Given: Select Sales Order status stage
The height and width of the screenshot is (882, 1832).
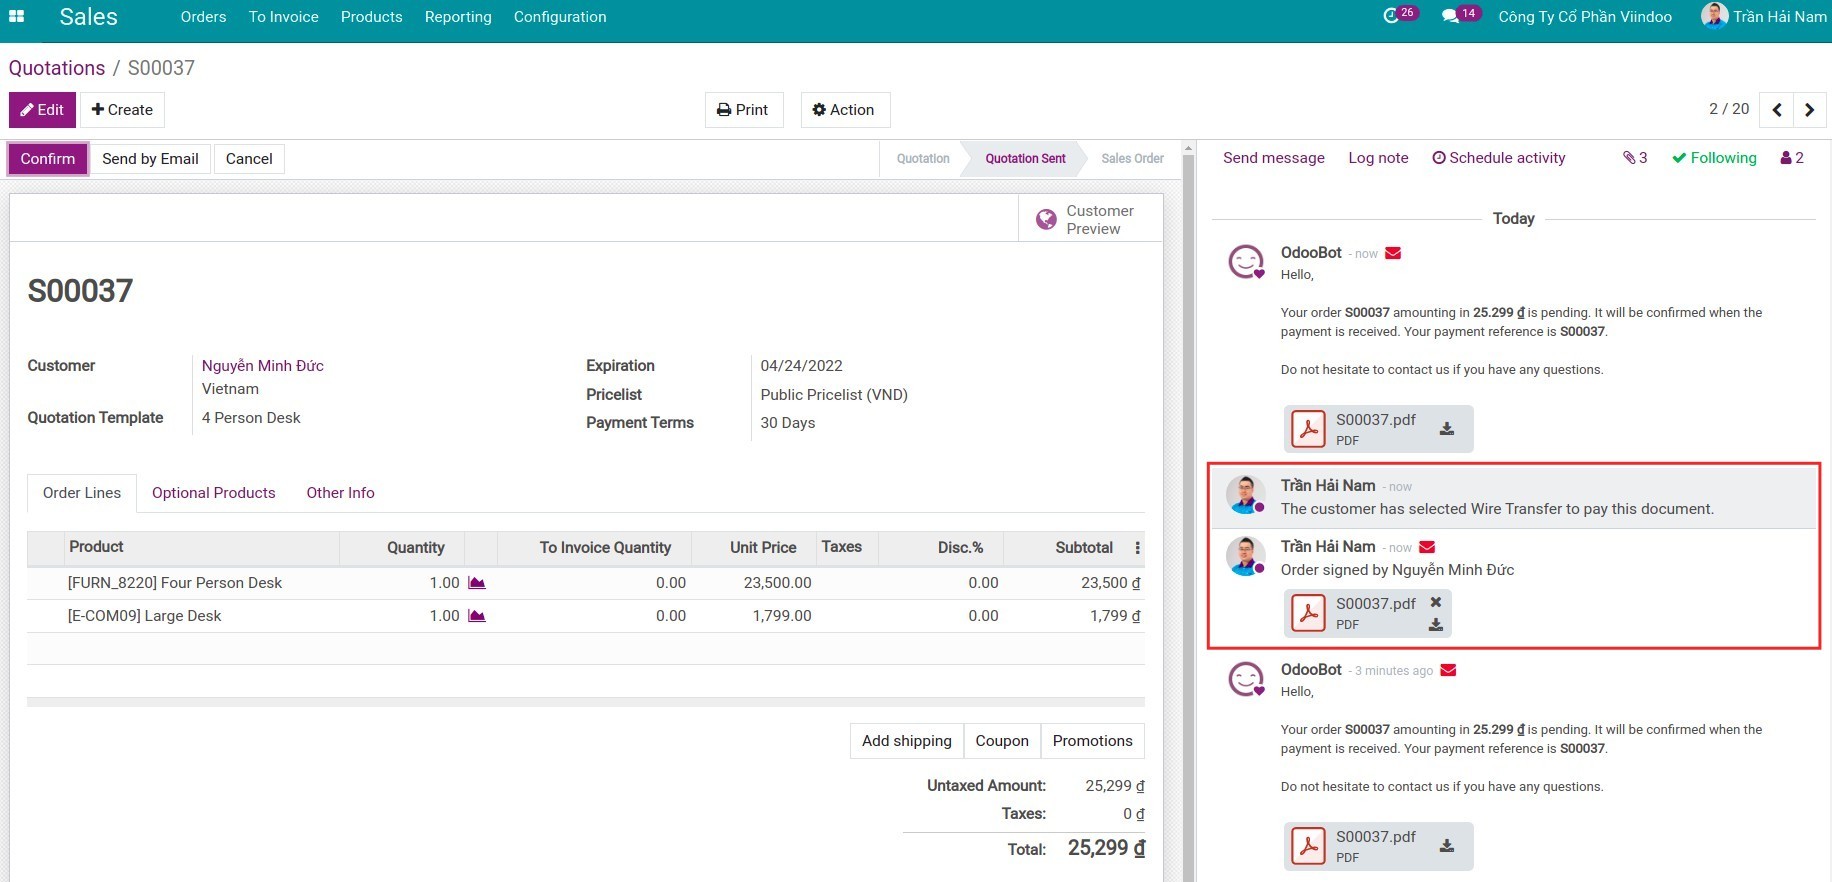Looking at the screenshot, I should pyautogui.click(x=1132, y=159).
